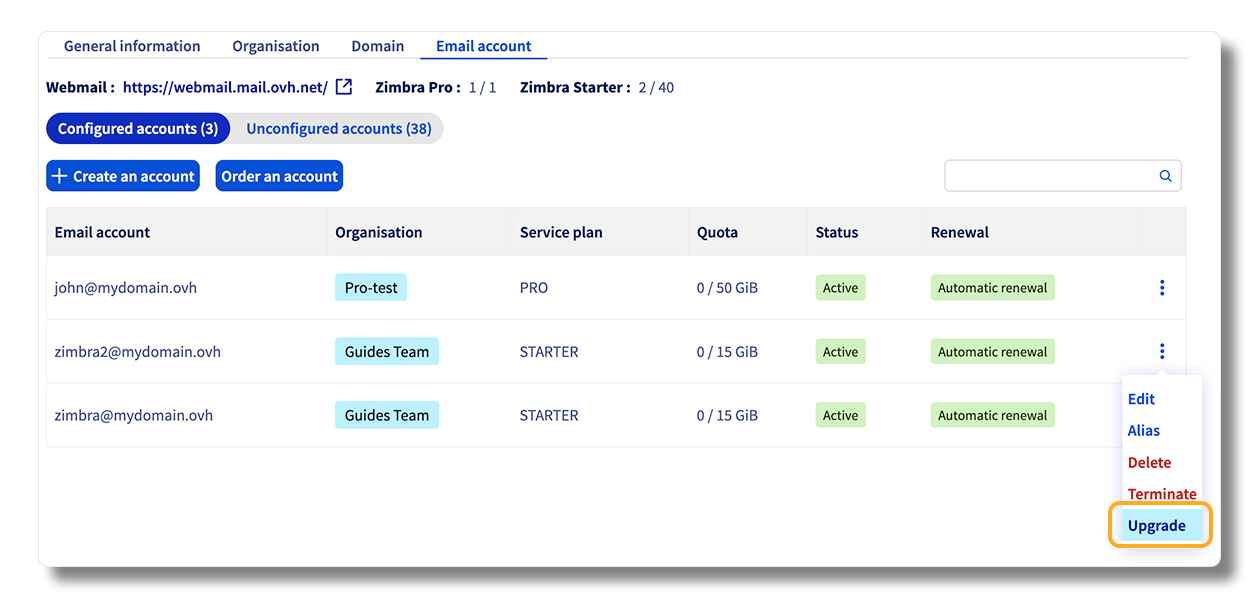Click the Pro-test organisation badge
Viewport: 1250px width, 600px height.
pos(371,288)
